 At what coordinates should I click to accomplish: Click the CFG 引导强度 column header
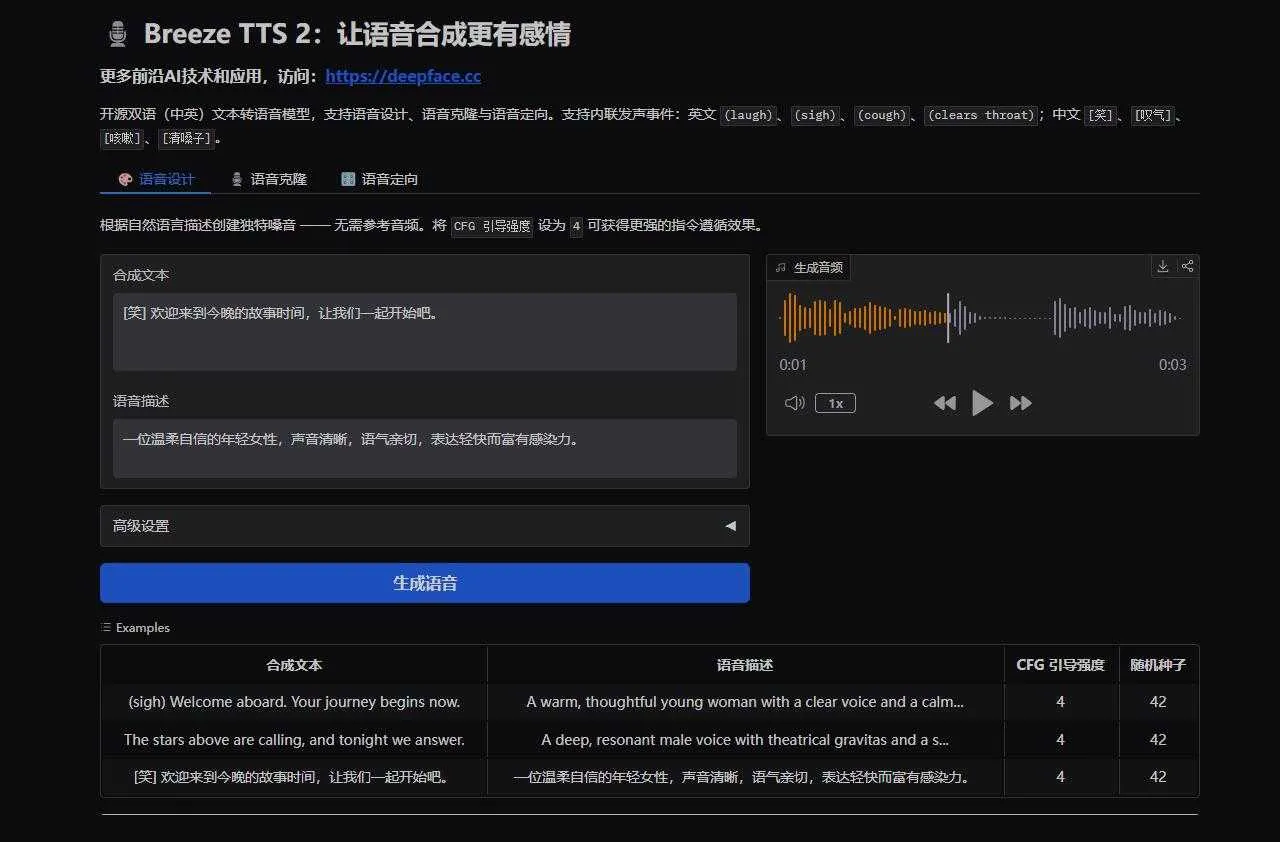(1061, 665)
